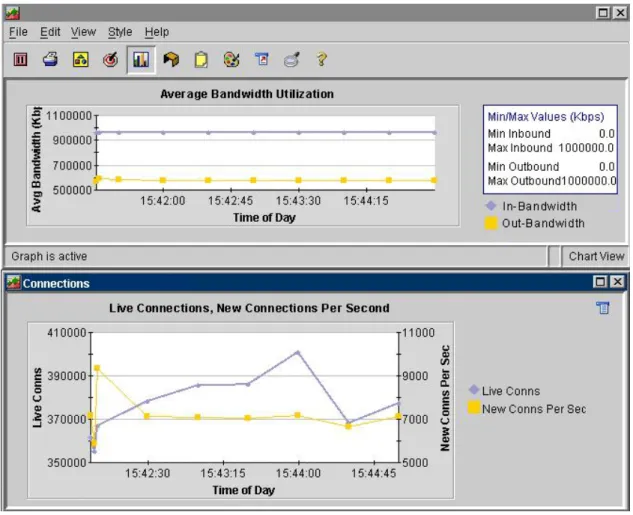Toggle the bar chart view toolbar button
The height and width of the screenshot is (515, 633).
141,60
